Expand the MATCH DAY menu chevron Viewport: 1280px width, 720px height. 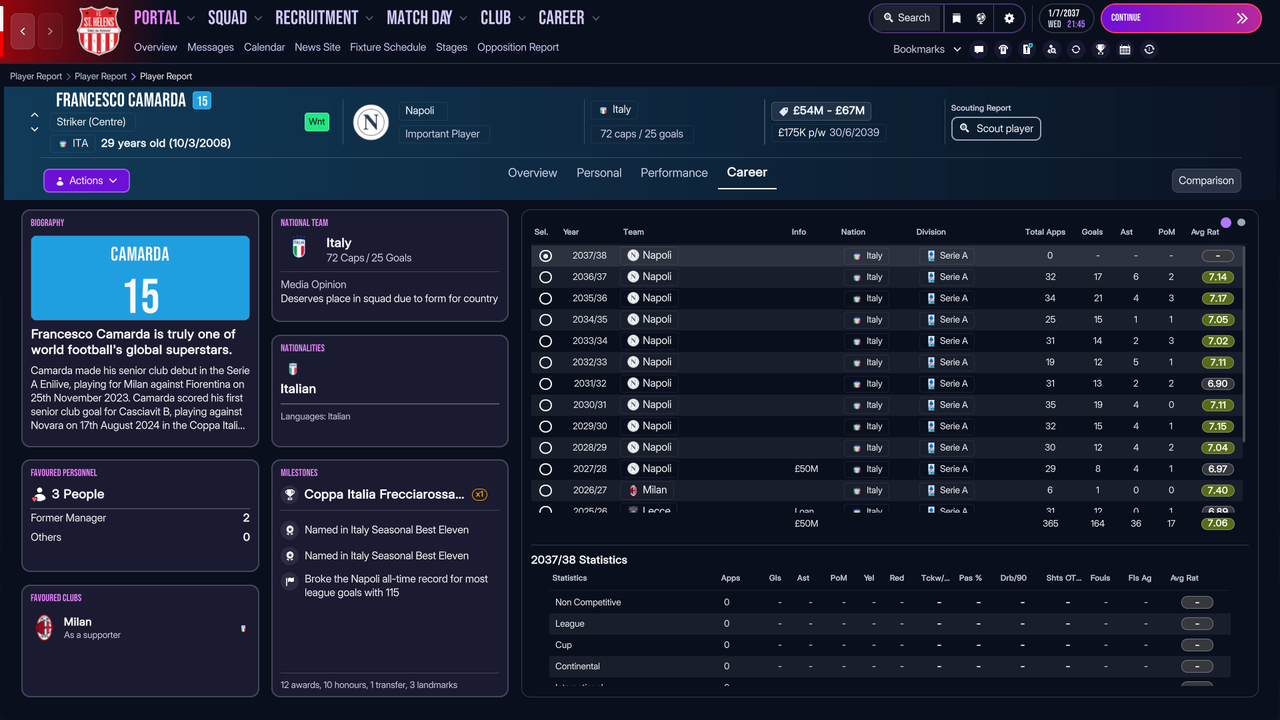pyautogui.click(x=463, y=18)
